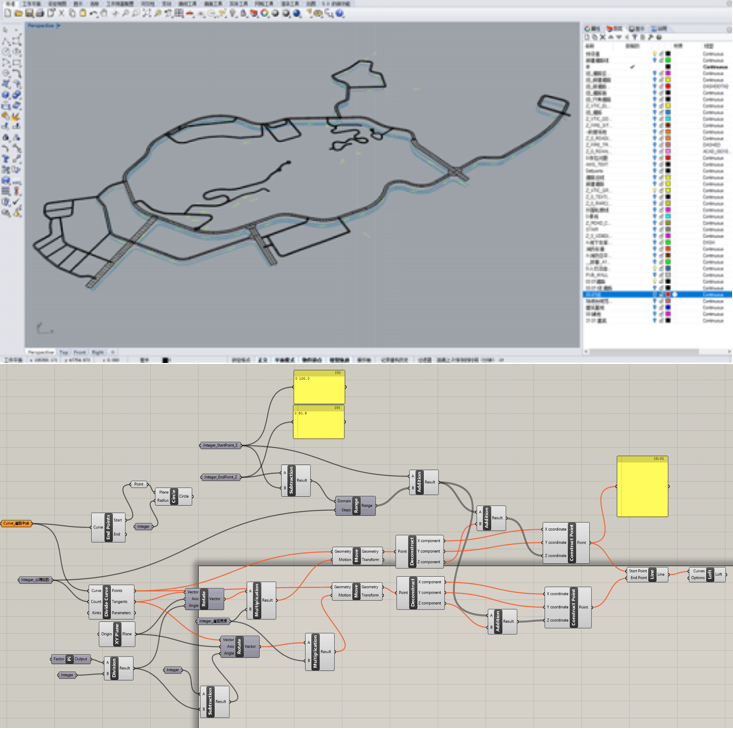Toggle lock icon of STAIR layer
The width and height of the screenshot is (733, 729).
pos(661,230)
